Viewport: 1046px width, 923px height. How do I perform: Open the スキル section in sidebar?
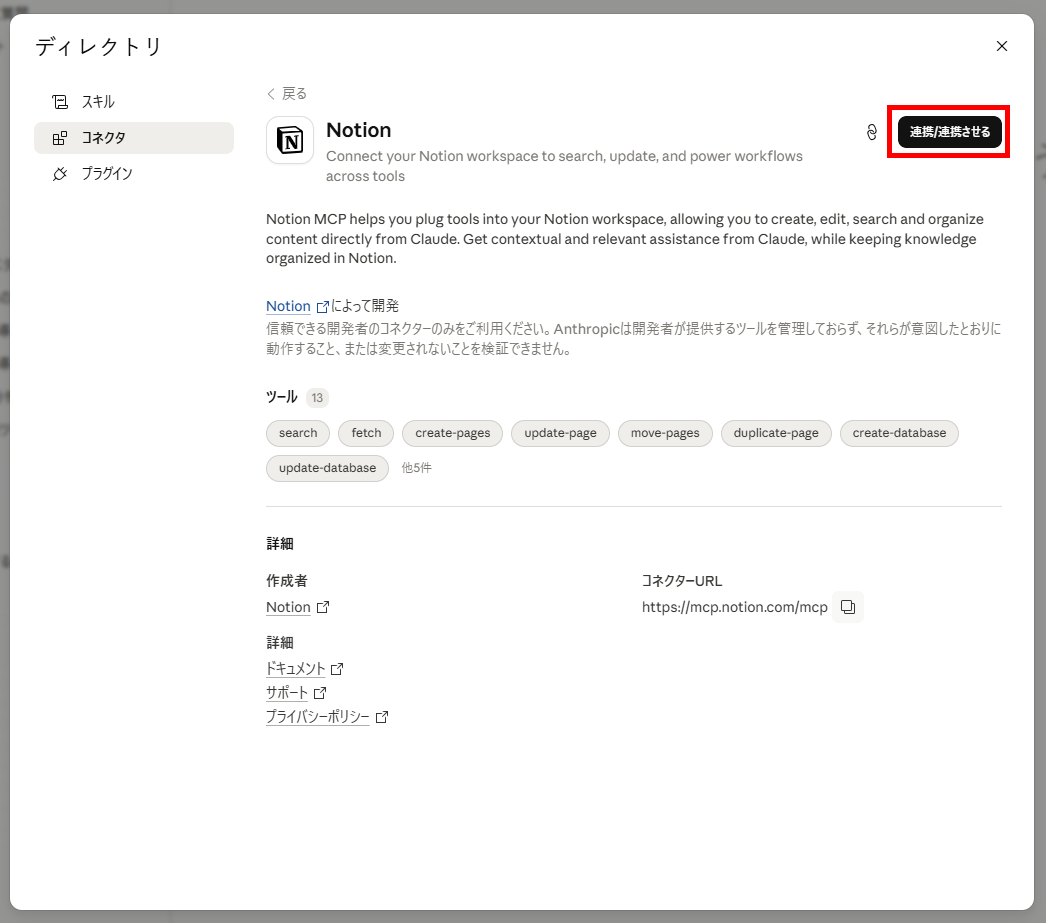134,102
